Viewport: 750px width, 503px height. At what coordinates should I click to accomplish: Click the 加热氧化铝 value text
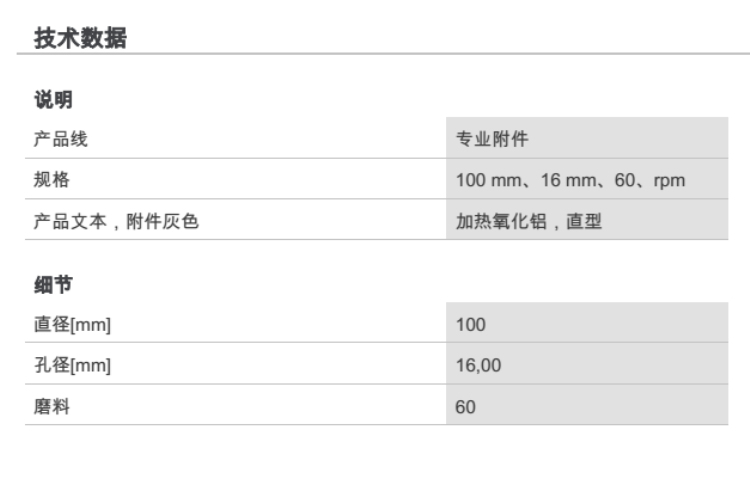(x=497, y=222)
